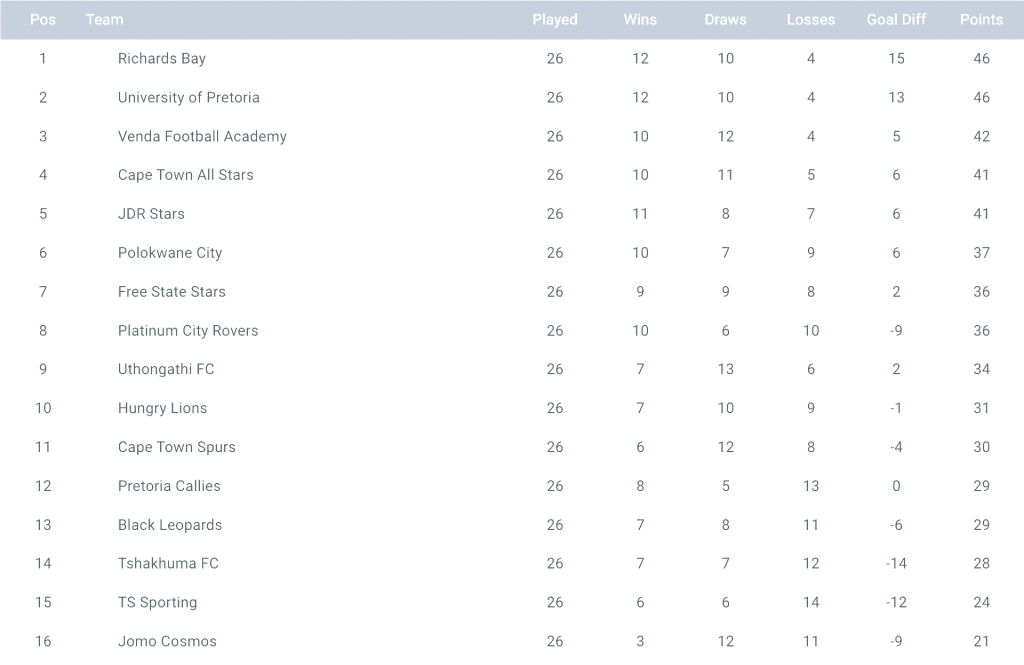1024x665 pixels.
Task: Open Free State Stars team entry
Action: 172,292
